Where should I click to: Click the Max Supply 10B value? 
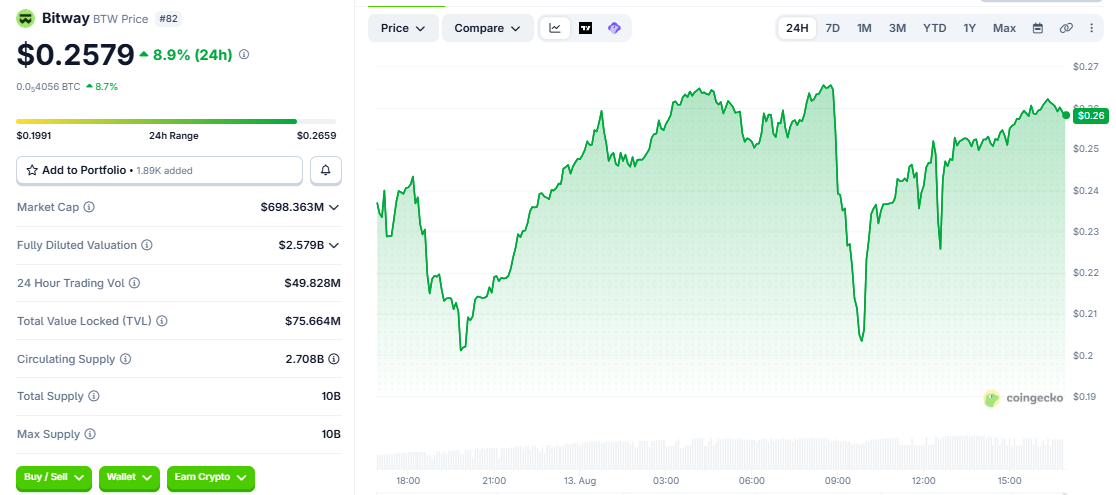point(331,434)
